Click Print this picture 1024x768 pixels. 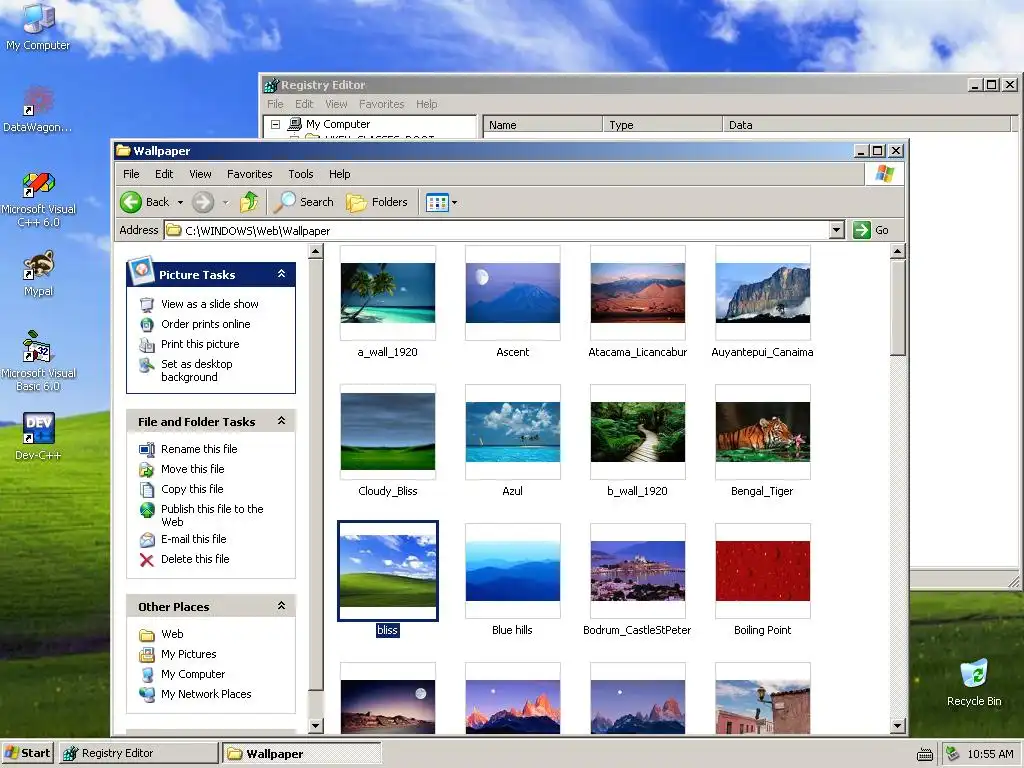pyautogui.click(x=200, y=344)
